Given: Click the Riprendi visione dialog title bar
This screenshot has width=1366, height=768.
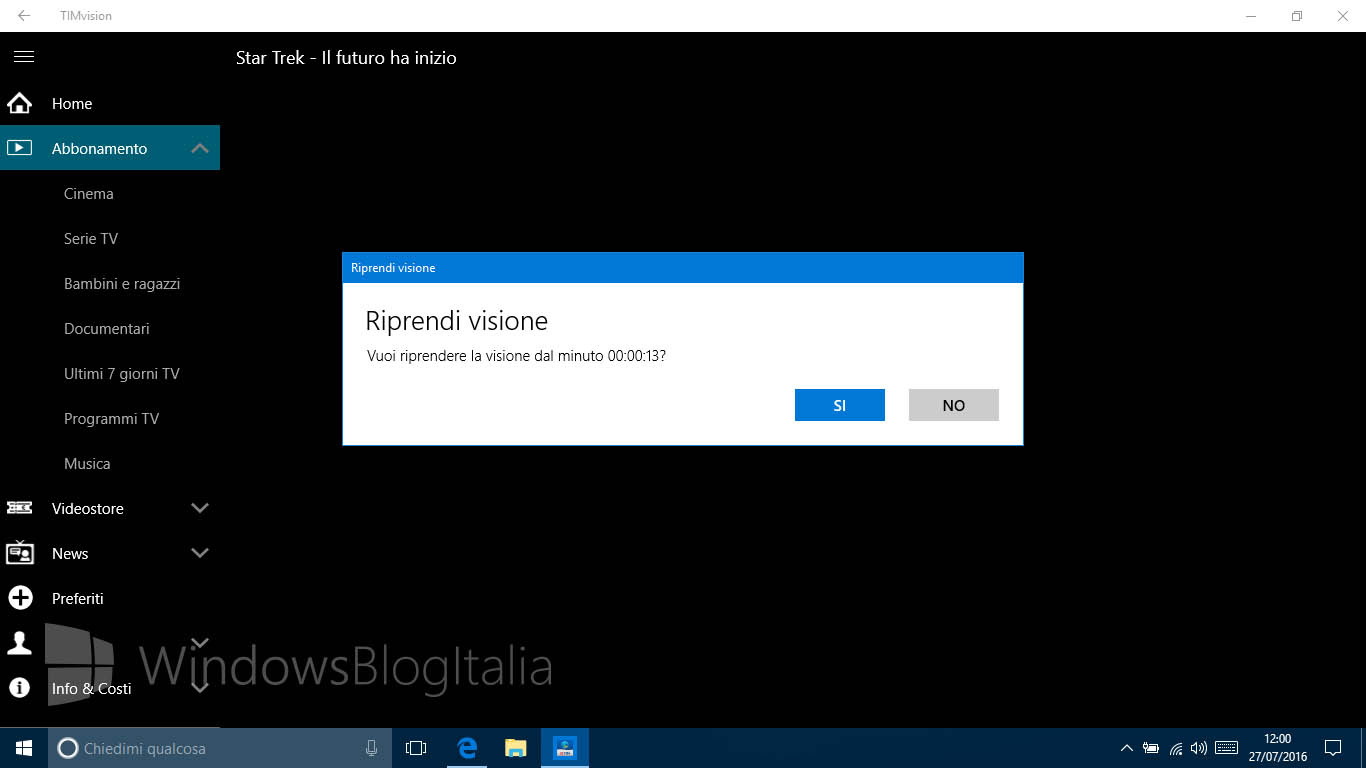Looking at the screenshot, I should (683, 268).
